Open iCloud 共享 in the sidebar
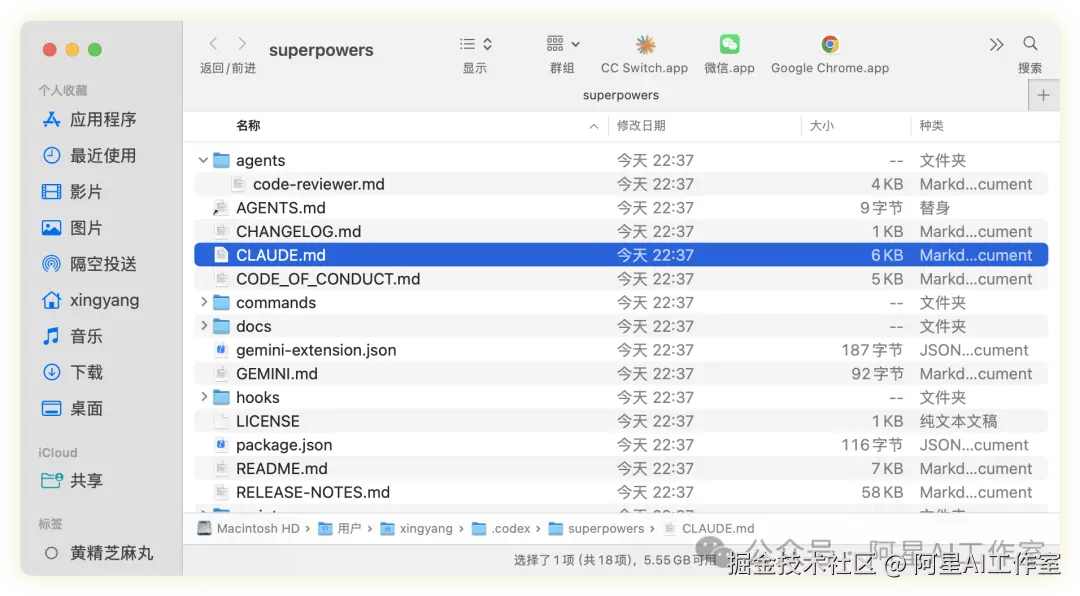This screenshot has height=596, width=1080. (x=72, y=480)
